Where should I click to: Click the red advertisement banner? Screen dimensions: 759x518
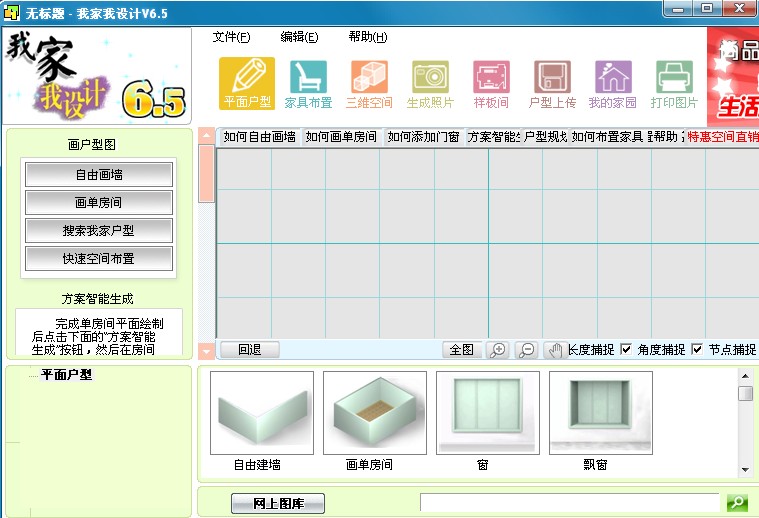coord(733,76)
